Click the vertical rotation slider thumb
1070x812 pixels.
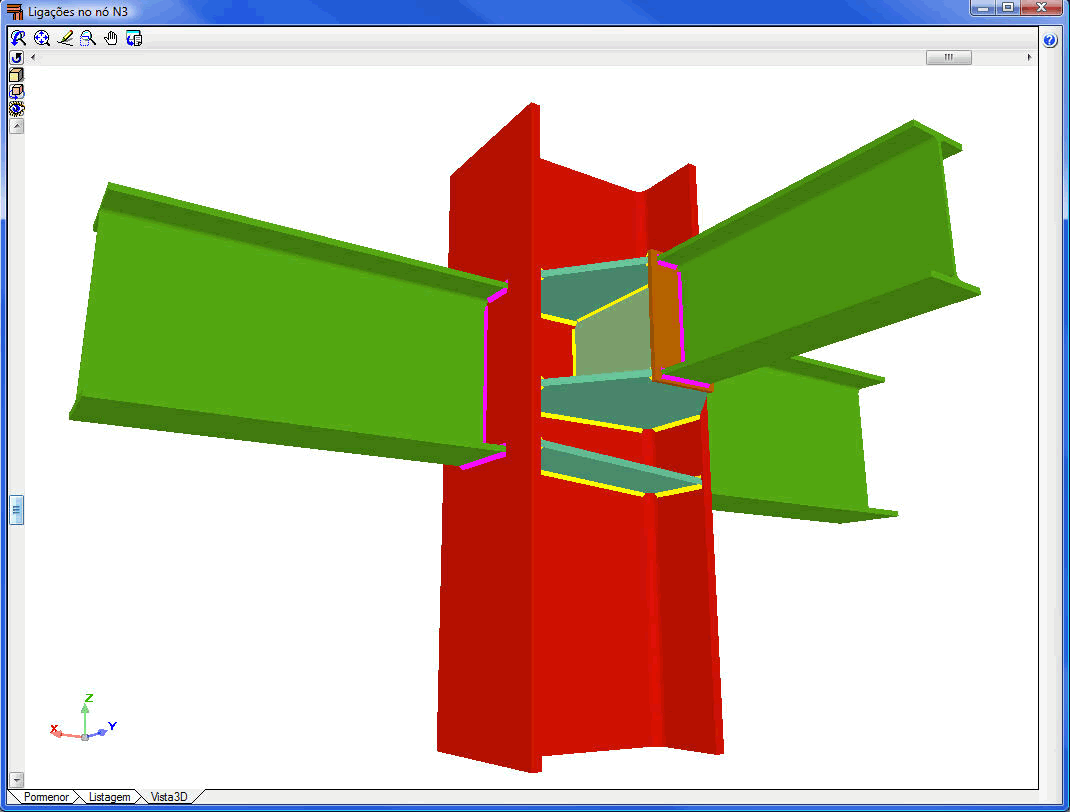pyautogui.click(x=17, y=510)
